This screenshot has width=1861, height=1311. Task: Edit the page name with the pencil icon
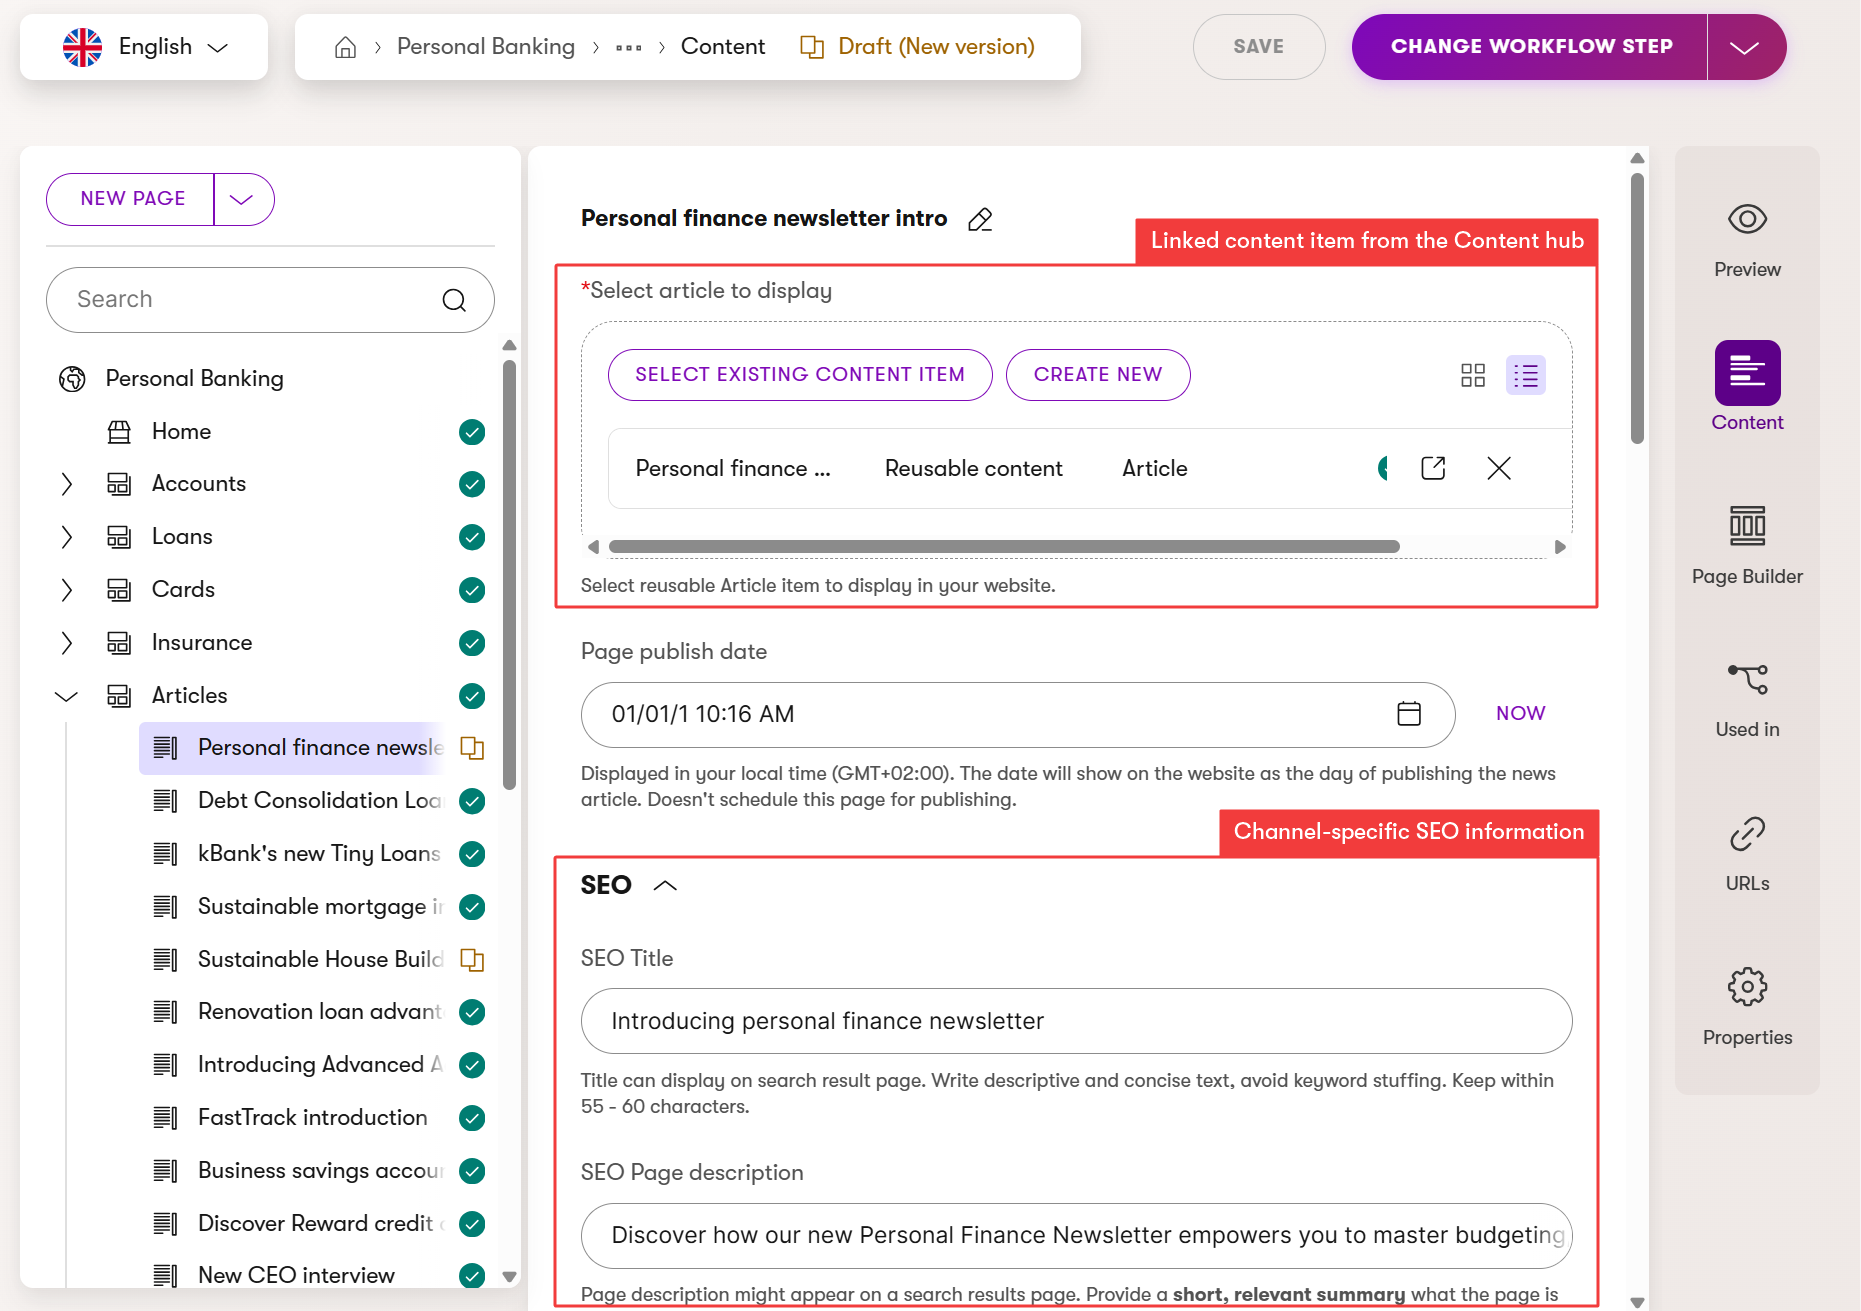point(980,219)
